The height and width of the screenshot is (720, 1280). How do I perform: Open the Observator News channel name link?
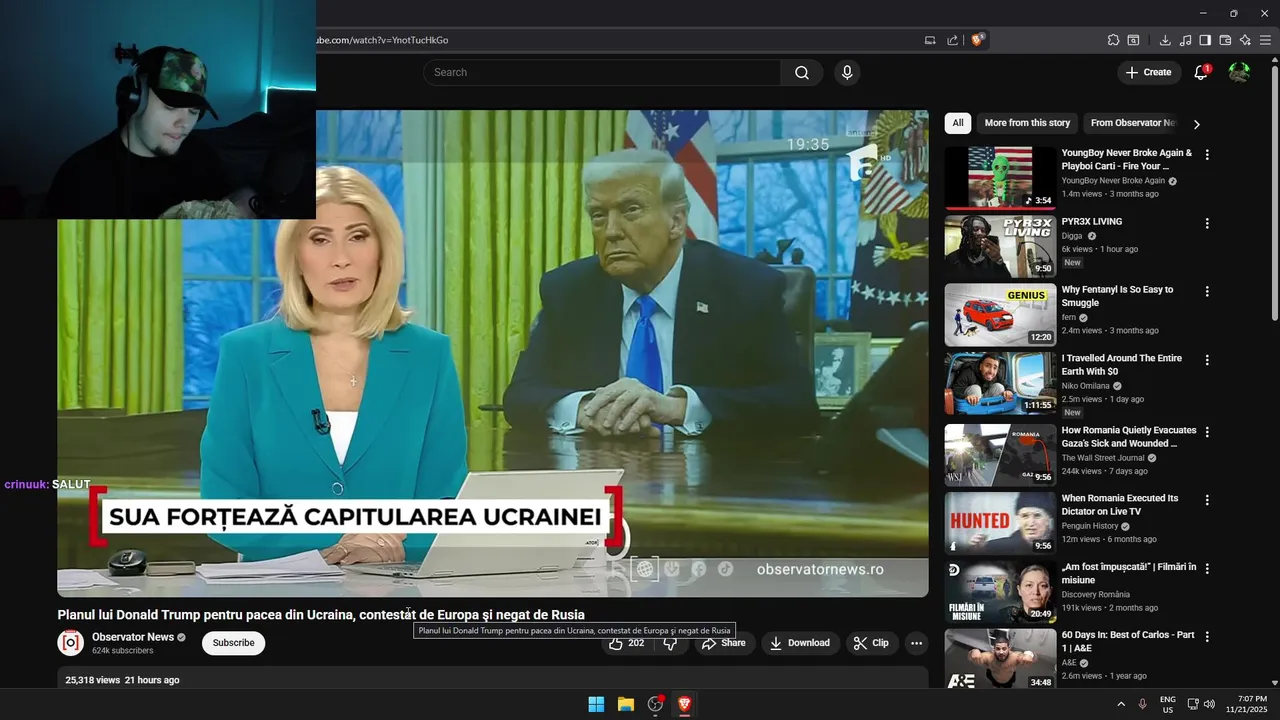click(x=133, y=637)
